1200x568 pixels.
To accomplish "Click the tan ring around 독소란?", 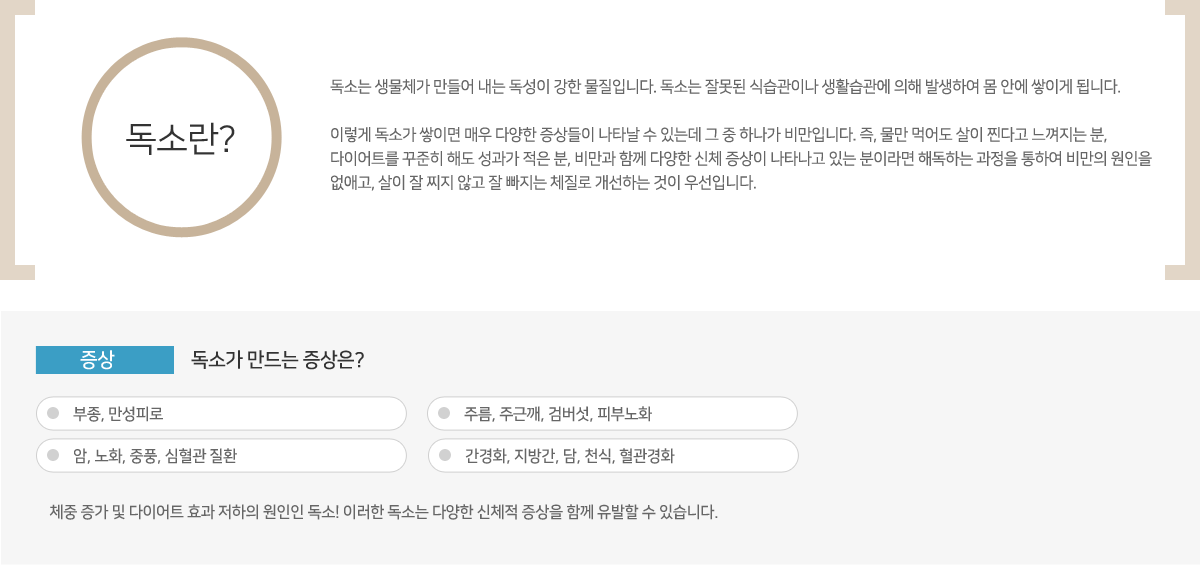I will click(181, 43).
